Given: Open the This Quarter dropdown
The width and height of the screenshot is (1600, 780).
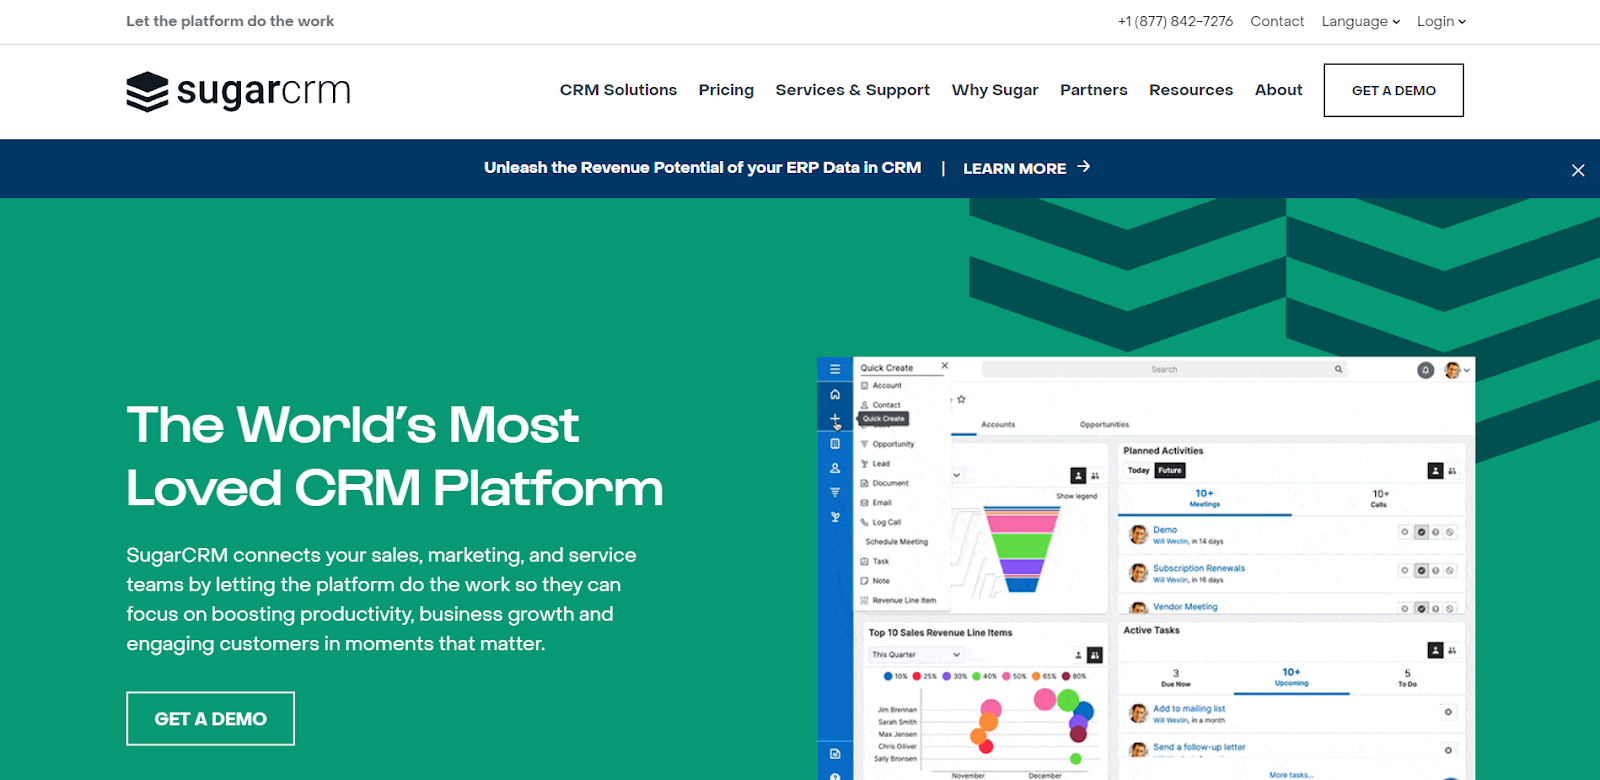Looking at the screenshot, I should [916, 655].
